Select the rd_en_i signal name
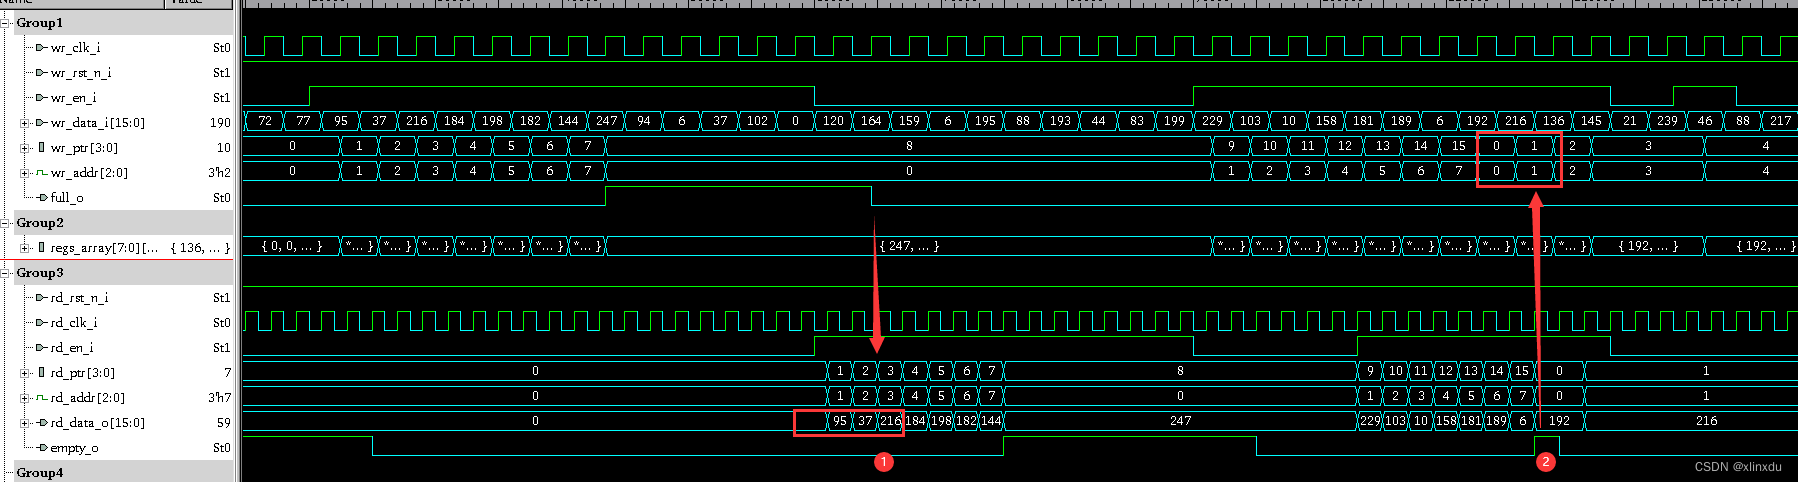 coord(71,347)
